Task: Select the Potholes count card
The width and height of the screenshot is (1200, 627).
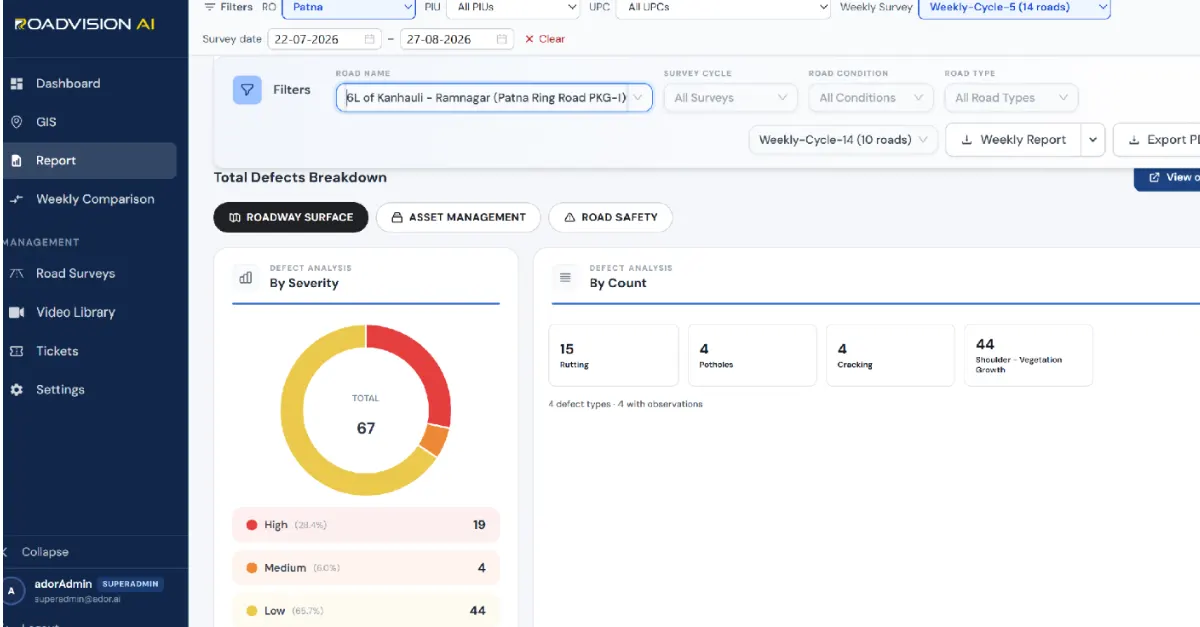Action: coord(752,355)
